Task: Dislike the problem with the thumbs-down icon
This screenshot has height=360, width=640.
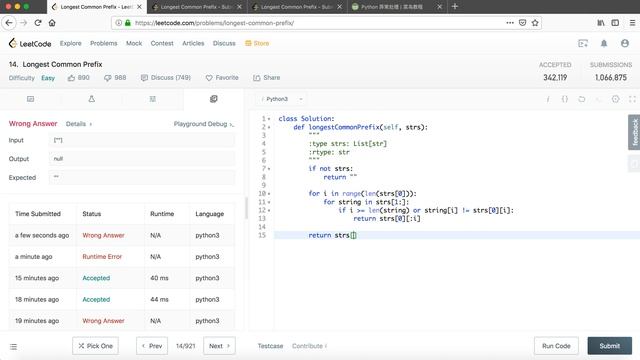Action: 107,78
